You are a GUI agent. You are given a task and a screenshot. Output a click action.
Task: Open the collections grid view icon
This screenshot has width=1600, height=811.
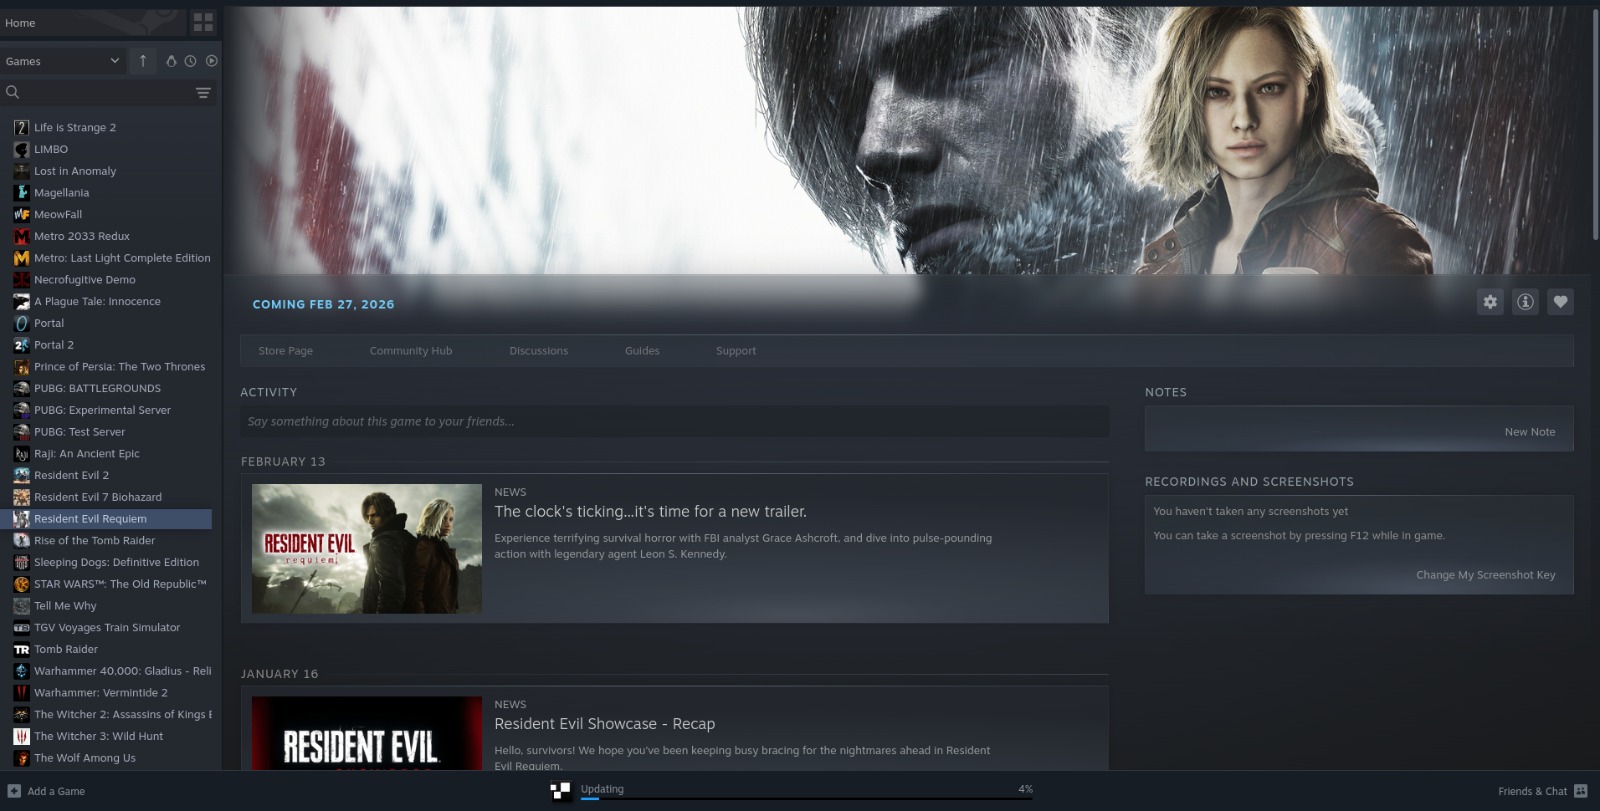pyautogui.click(x=203, y=22)
